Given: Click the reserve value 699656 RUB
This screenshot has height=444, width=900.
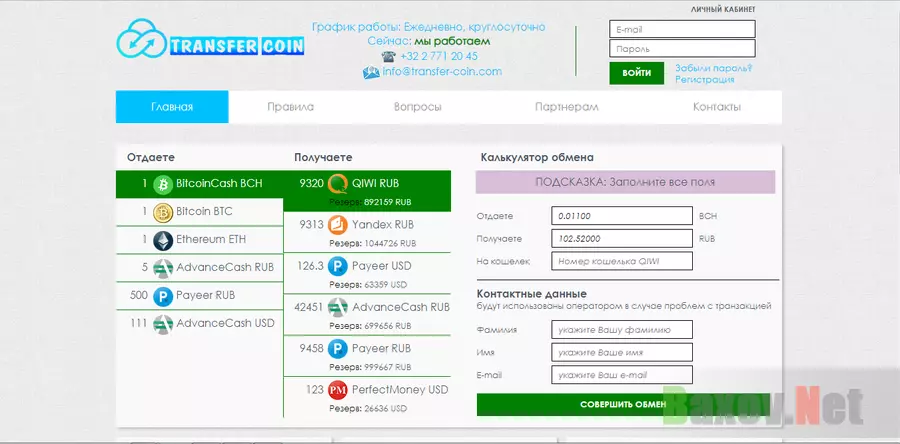Looking at the screenshot, I should 388,326.
